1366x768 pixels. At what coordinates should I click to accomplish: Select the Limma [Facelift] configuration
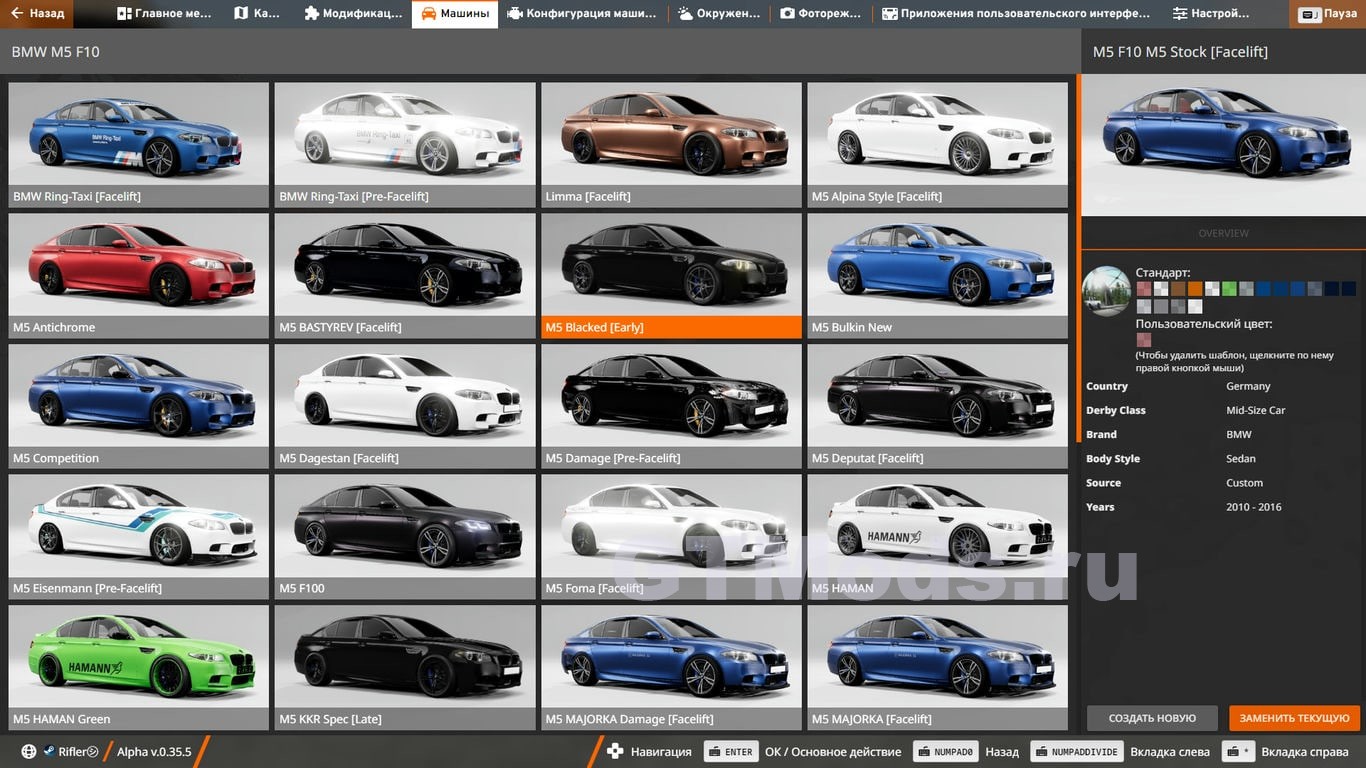tap(671, 145)
